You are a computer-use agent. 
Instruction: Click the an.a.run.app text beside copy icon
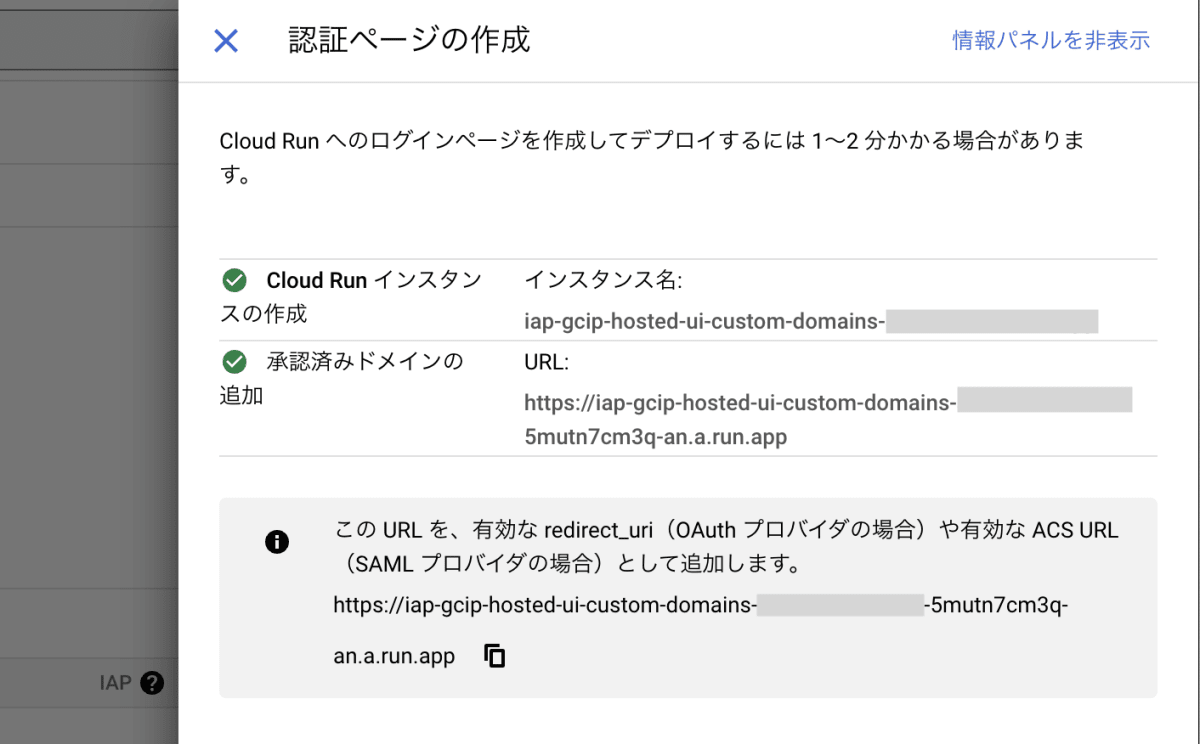[394, 656]
